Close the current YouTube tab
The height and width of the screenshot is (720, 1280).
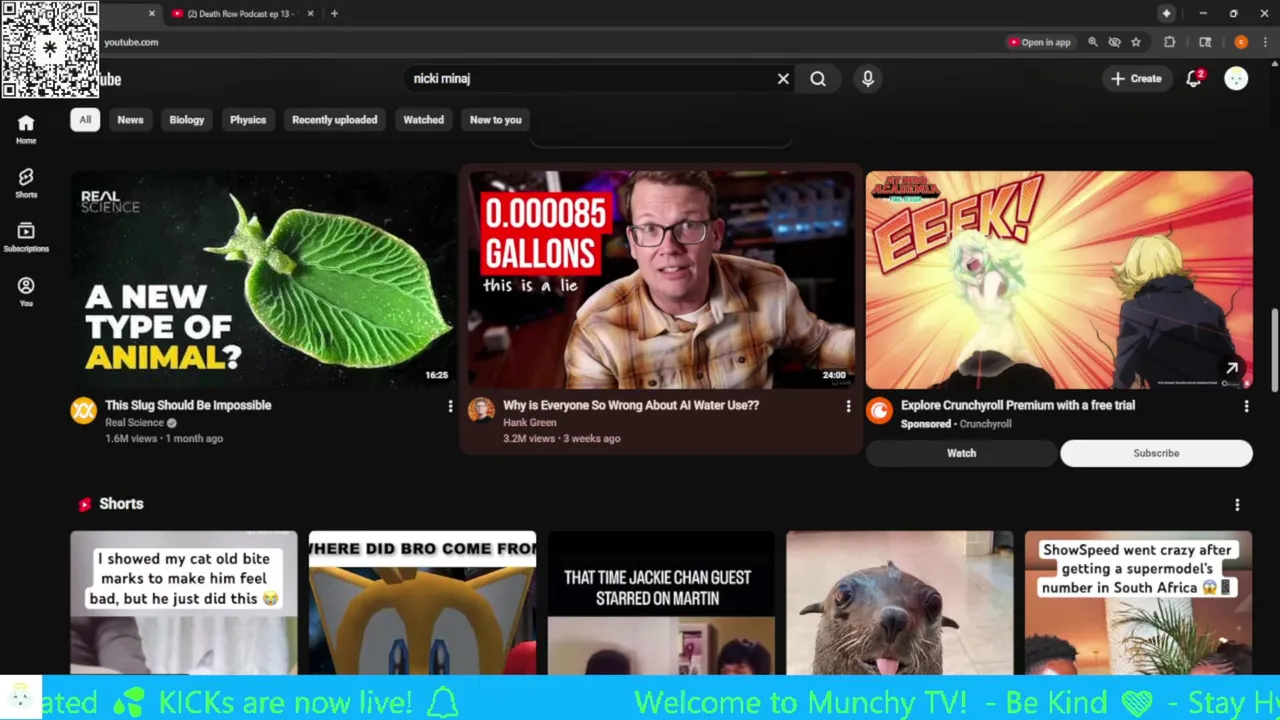[x=152, y=13]
